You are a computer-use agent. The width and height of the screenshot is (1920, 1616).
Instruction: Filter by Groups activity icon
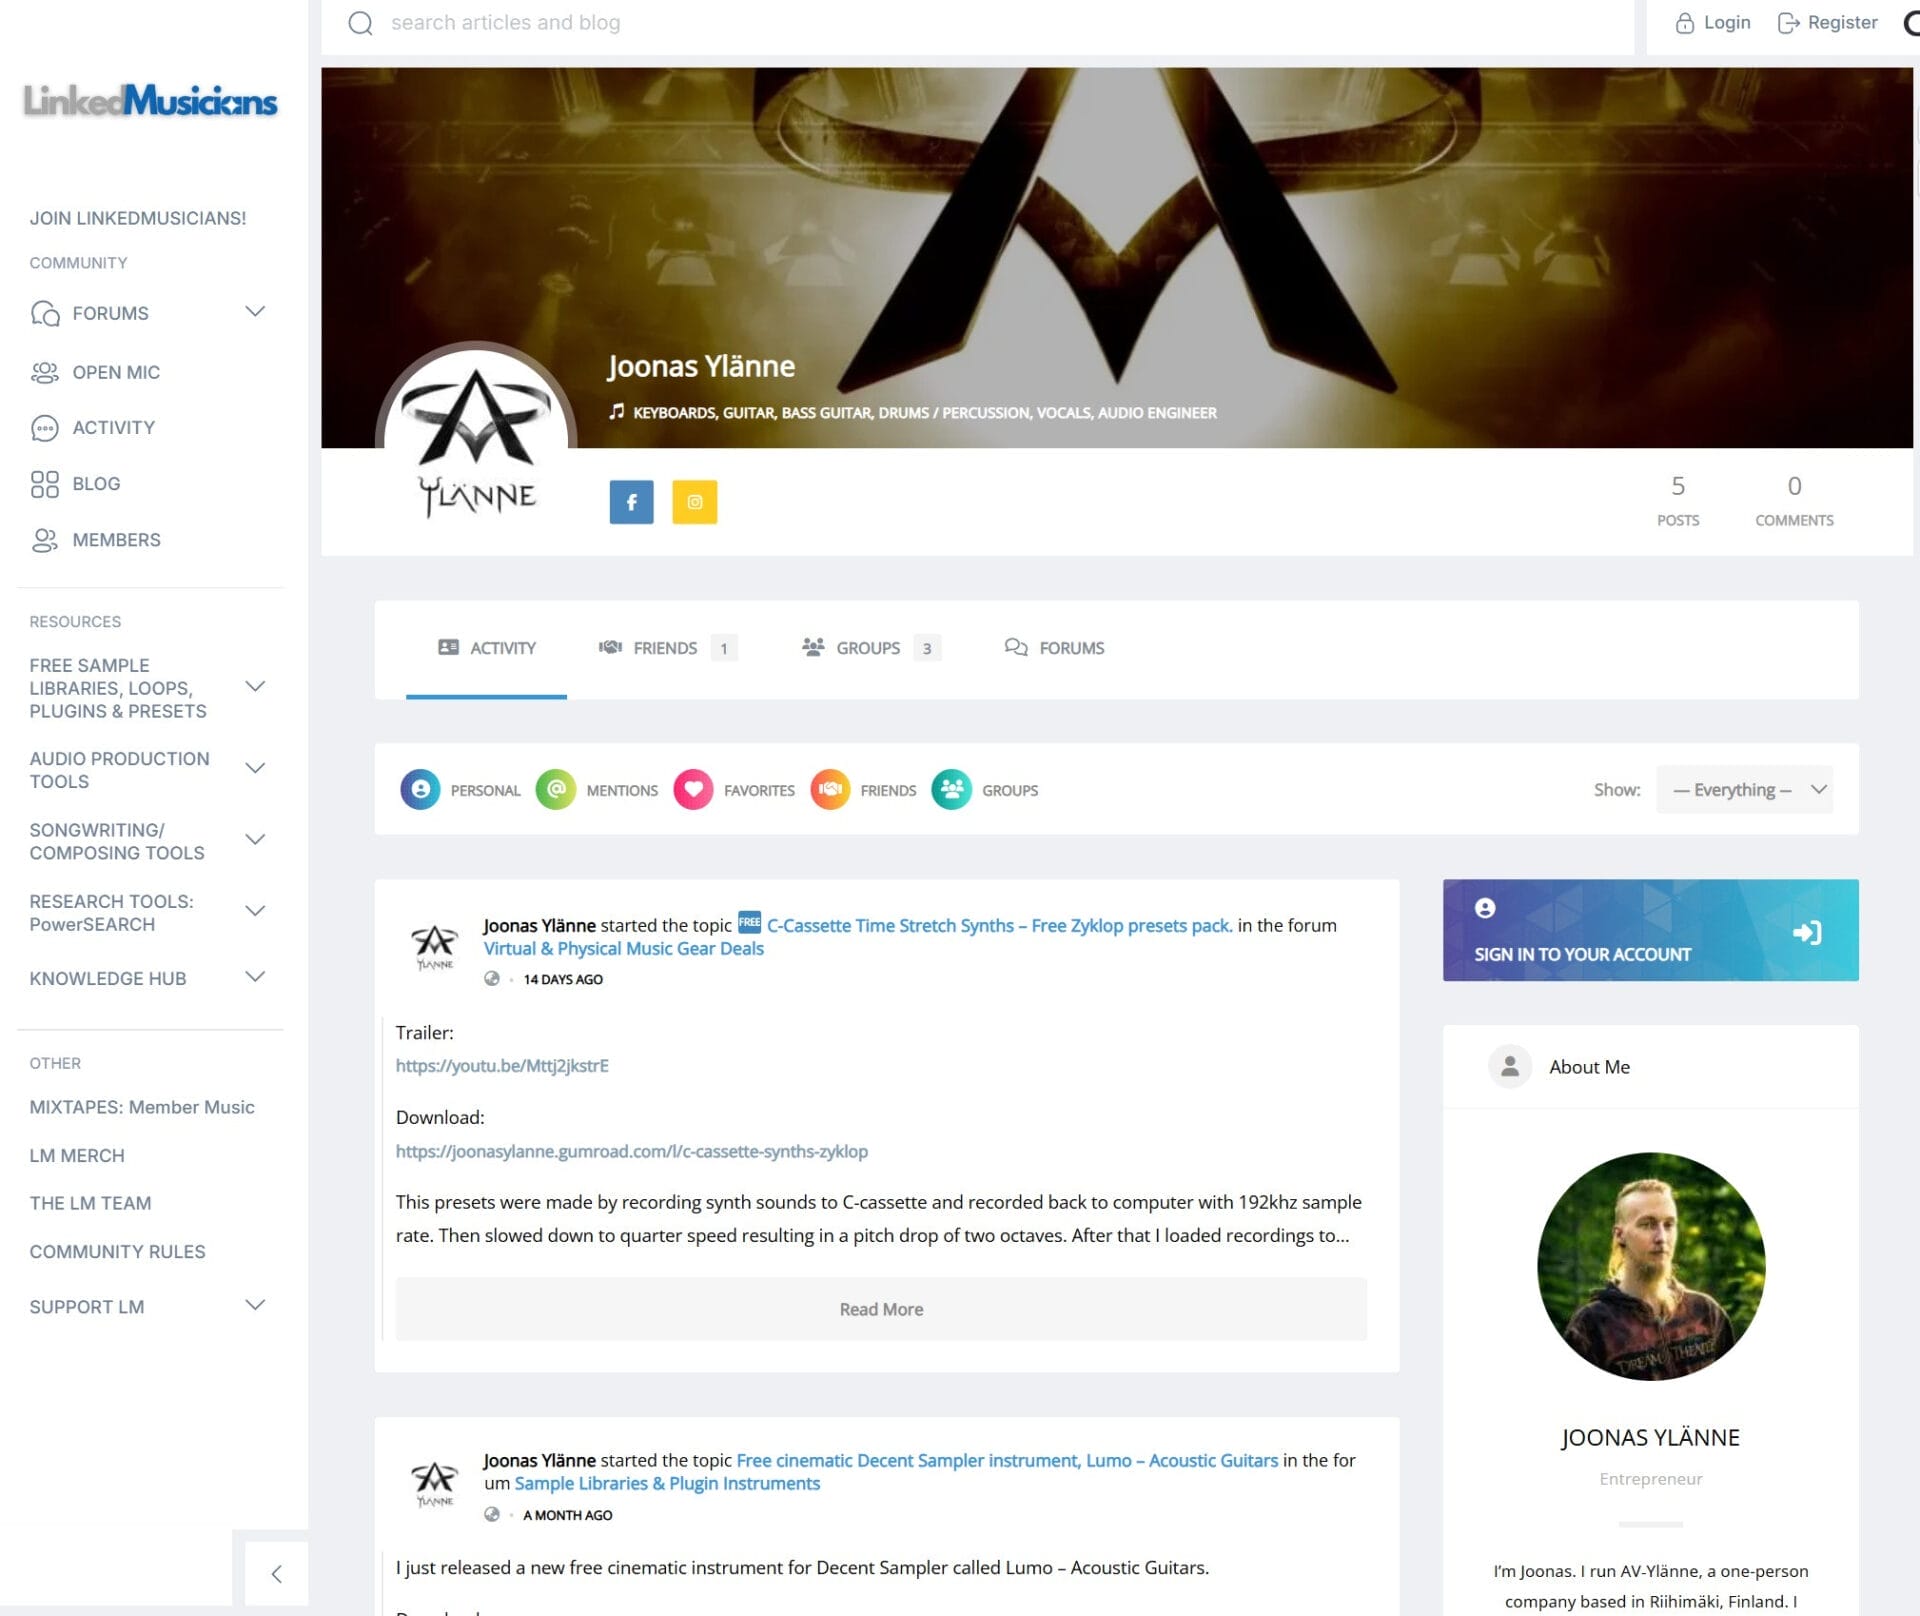click(951, 790)
